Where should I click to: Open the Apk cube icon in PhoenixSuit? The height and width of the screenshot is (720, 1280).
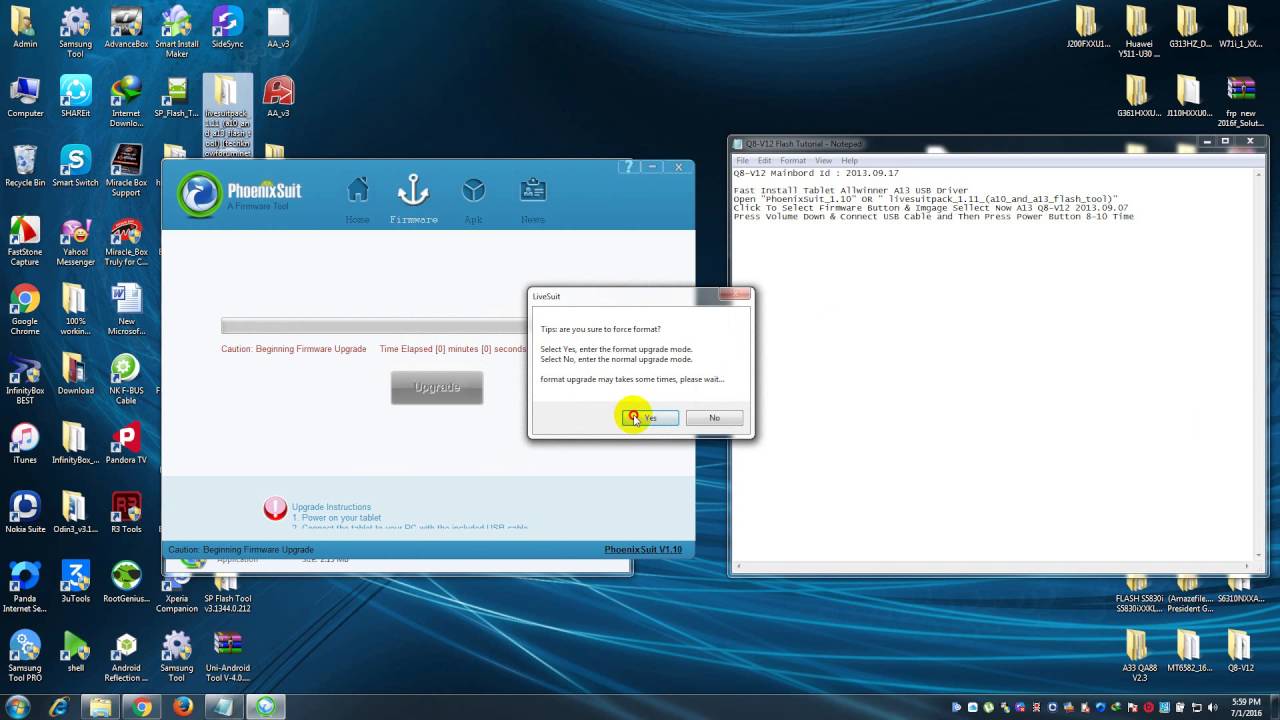click(x=473, y=190)
